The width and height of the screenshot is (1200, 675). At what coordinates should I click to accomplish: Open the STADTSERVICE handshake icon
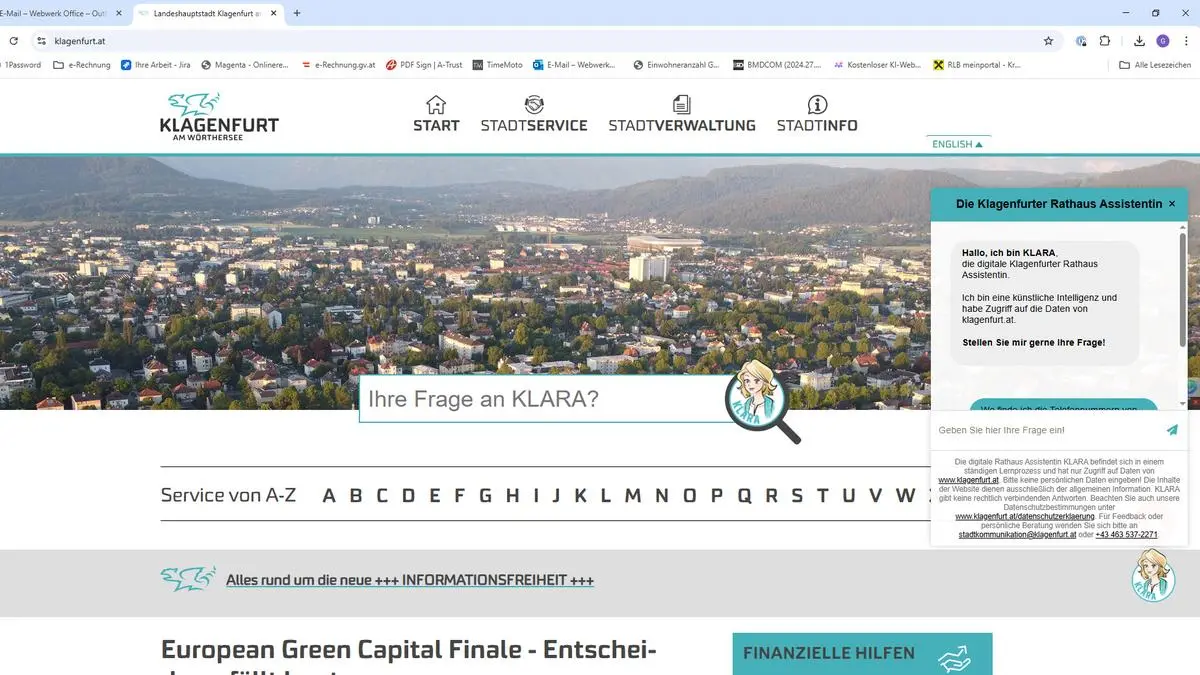(x=534, y=104)
